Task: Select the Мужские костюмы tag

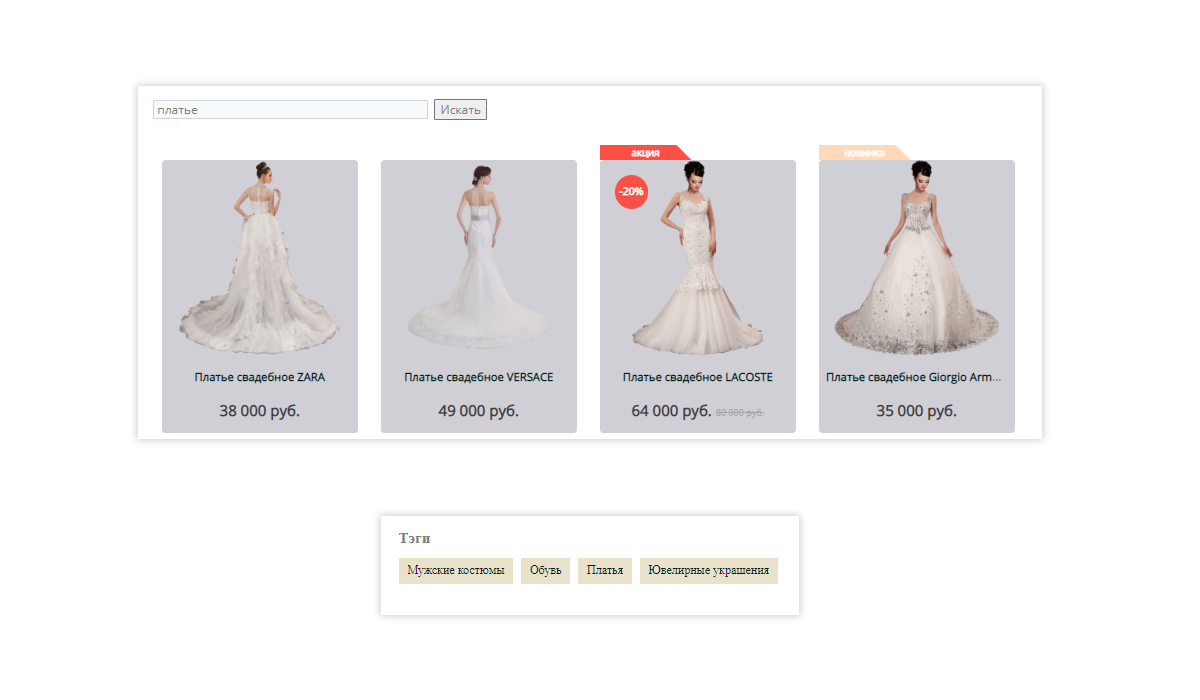Action: [x=456, y=571]
